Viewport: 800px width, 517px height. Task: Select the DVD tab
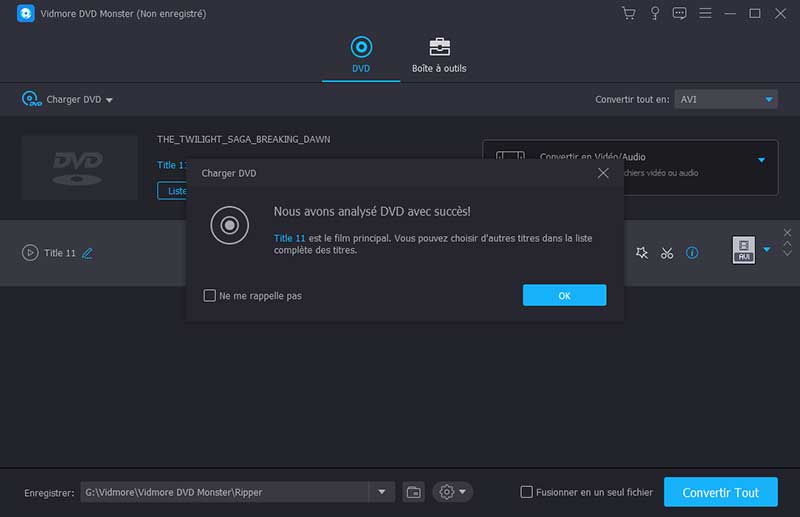click(x=361, y=55)
